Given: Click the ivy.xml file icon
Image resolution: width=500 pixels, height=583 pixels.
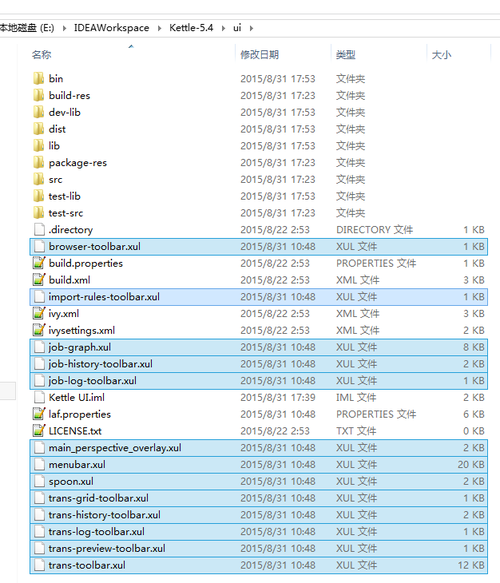Looking at the screenshot, I should tap(39, 313).
